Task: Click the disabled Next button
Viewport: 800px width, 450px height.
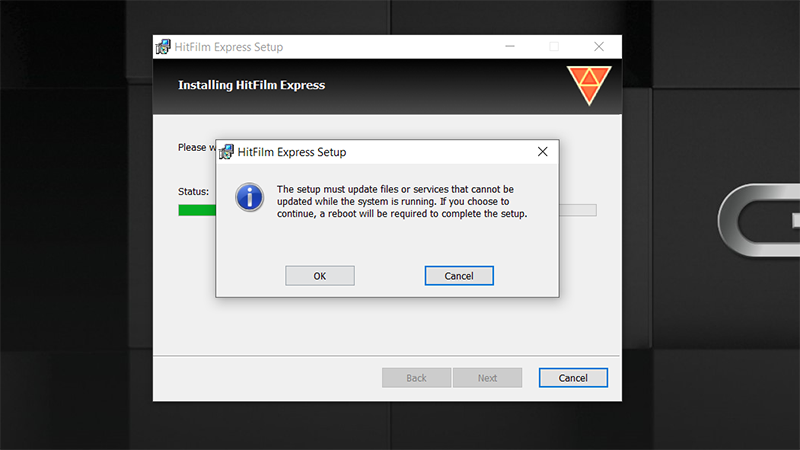Action: click(487, 378)
